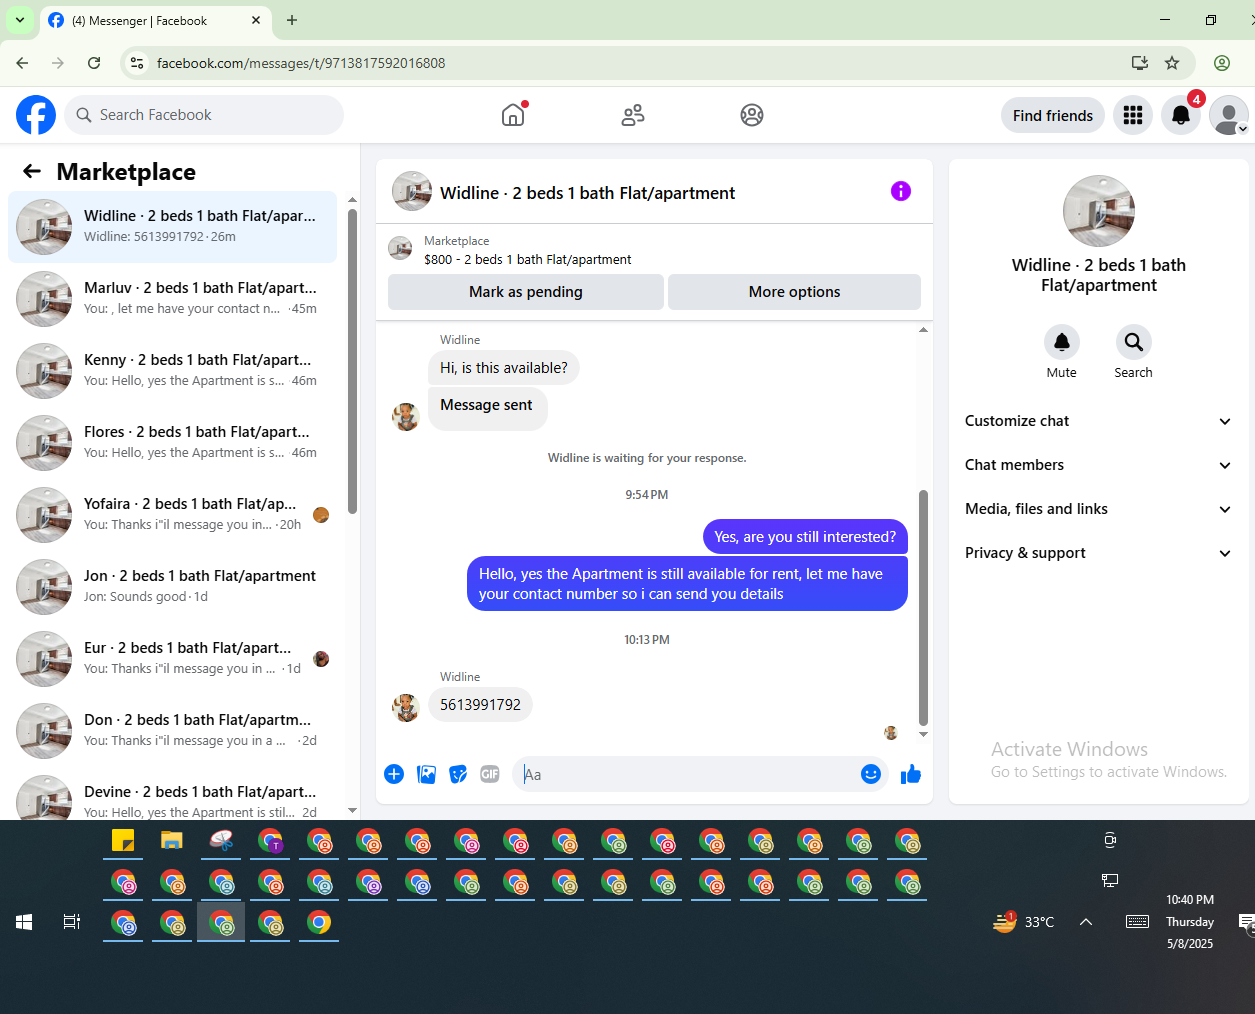Click the 5613991792 message bubble
The image size is (1255, 1014).
[x=481, y=705]
